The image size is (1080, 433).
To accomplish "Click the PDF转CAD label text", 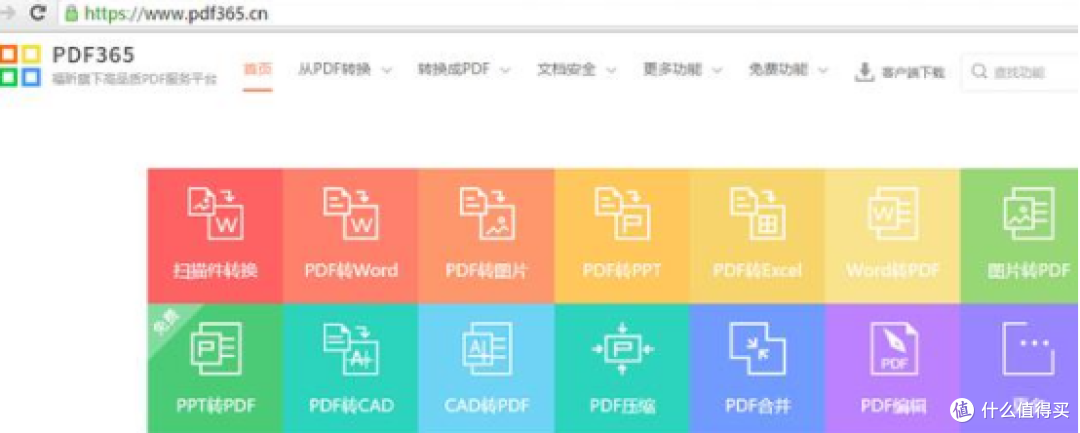I will tap(351, 405).
